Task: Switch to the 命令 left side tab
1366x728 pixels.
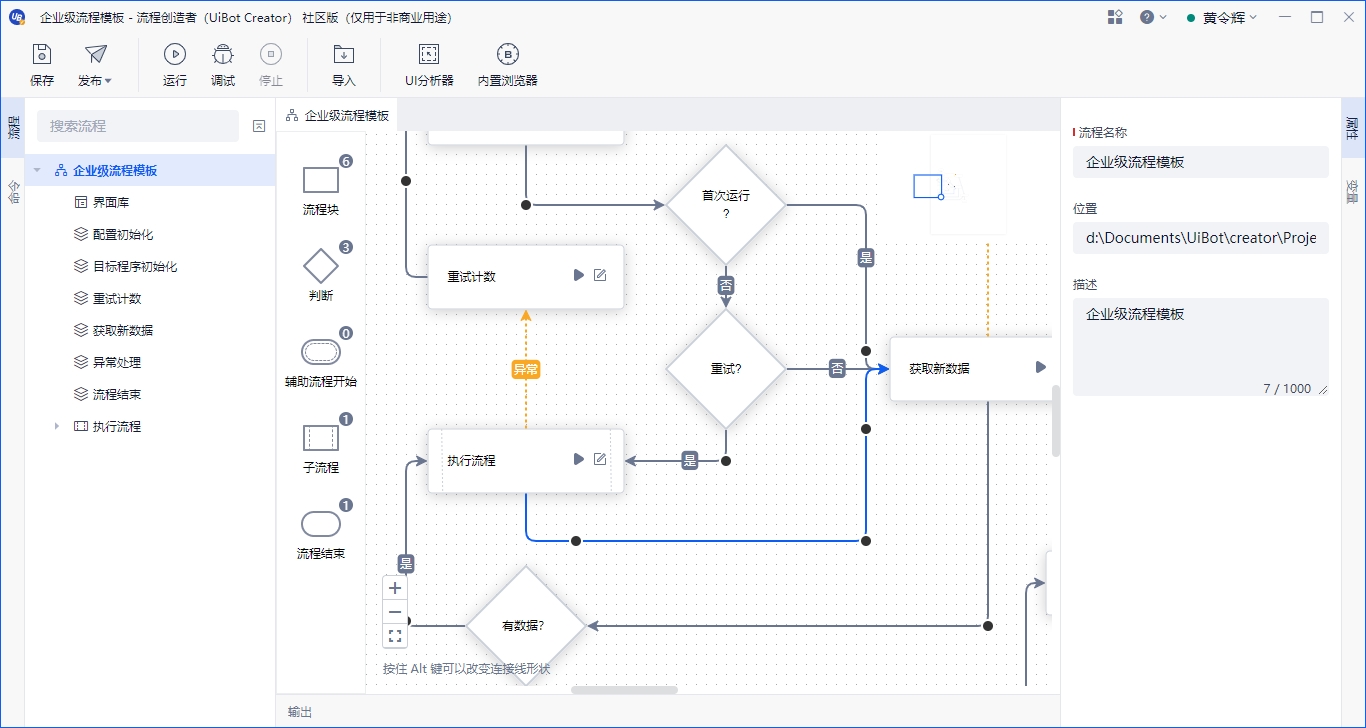Action: click(13, 190)
